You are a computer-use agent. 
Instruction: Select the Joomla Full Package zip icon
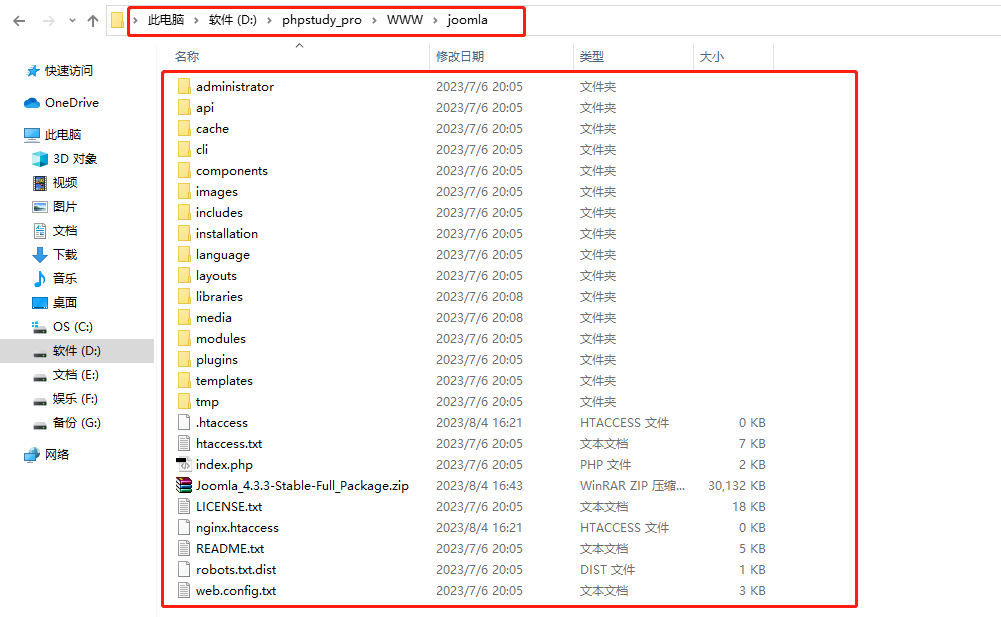tap(183, 486)
